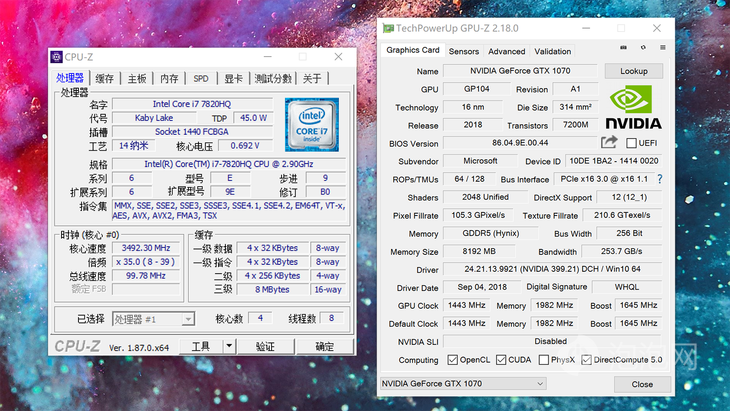Switch to the 处理器 tab in CPU-Z
The image size is (730, 411).
click(x=70, y=78)
